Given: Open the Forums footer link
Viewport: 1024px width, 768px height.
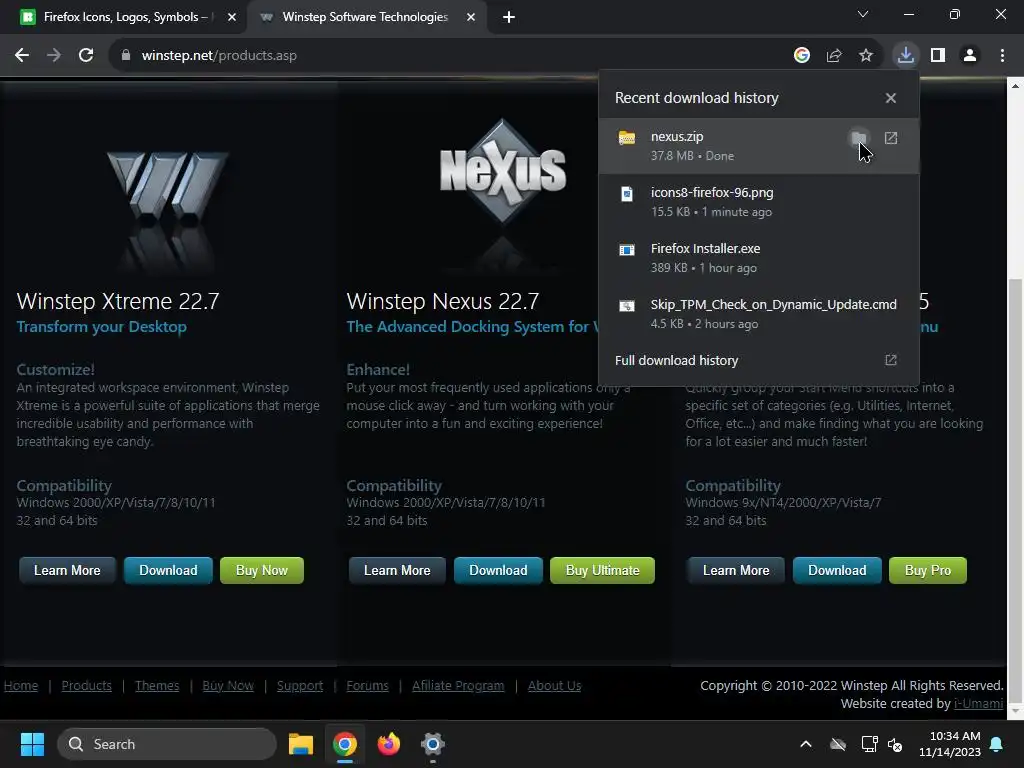Looking at the screenshot, I should [x=367, y=686].
